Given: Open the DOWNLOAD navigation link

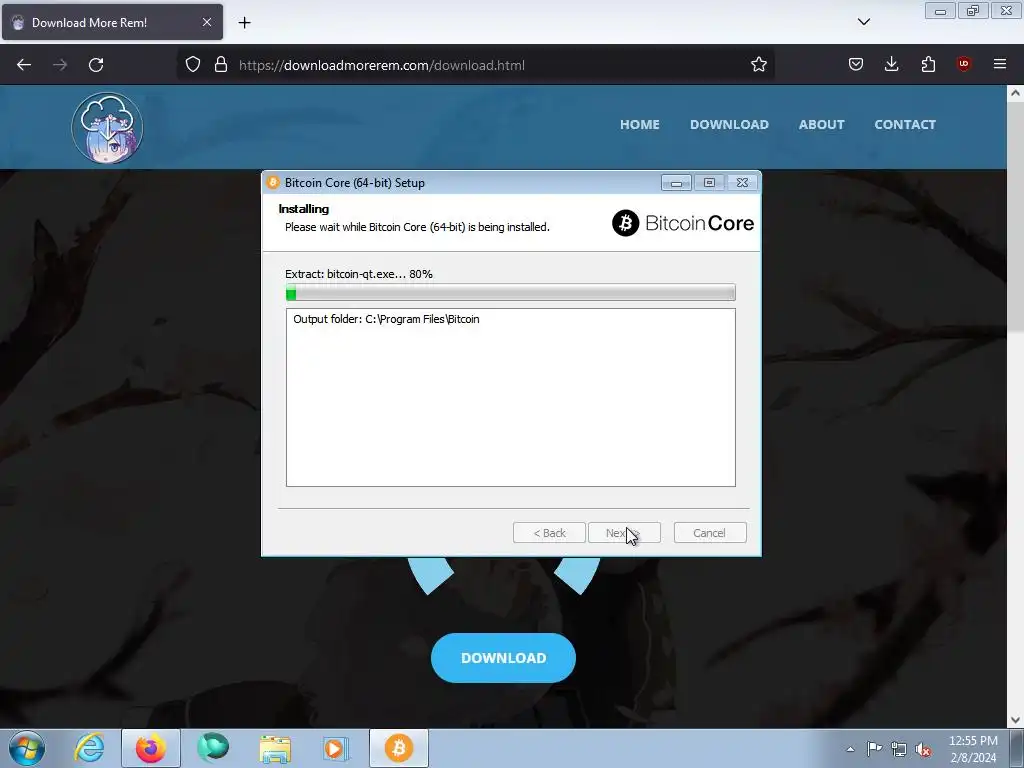Looking at the screenshot, I should point(729,124).
